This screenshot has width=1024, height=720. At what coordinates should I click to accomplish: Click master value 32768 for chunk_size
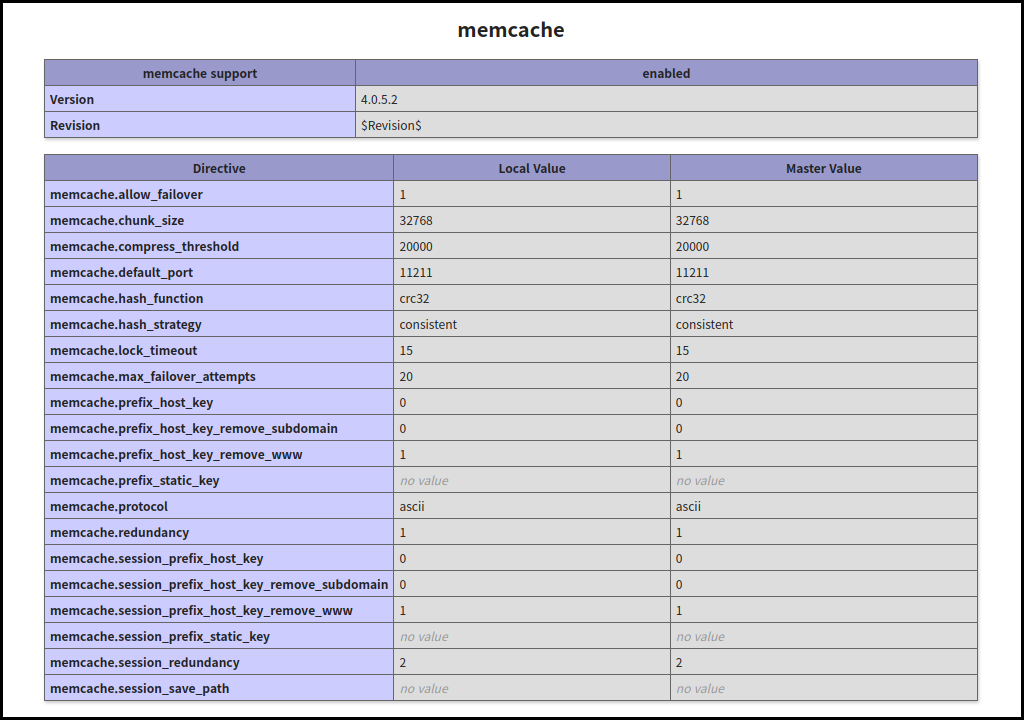point(692,220)
